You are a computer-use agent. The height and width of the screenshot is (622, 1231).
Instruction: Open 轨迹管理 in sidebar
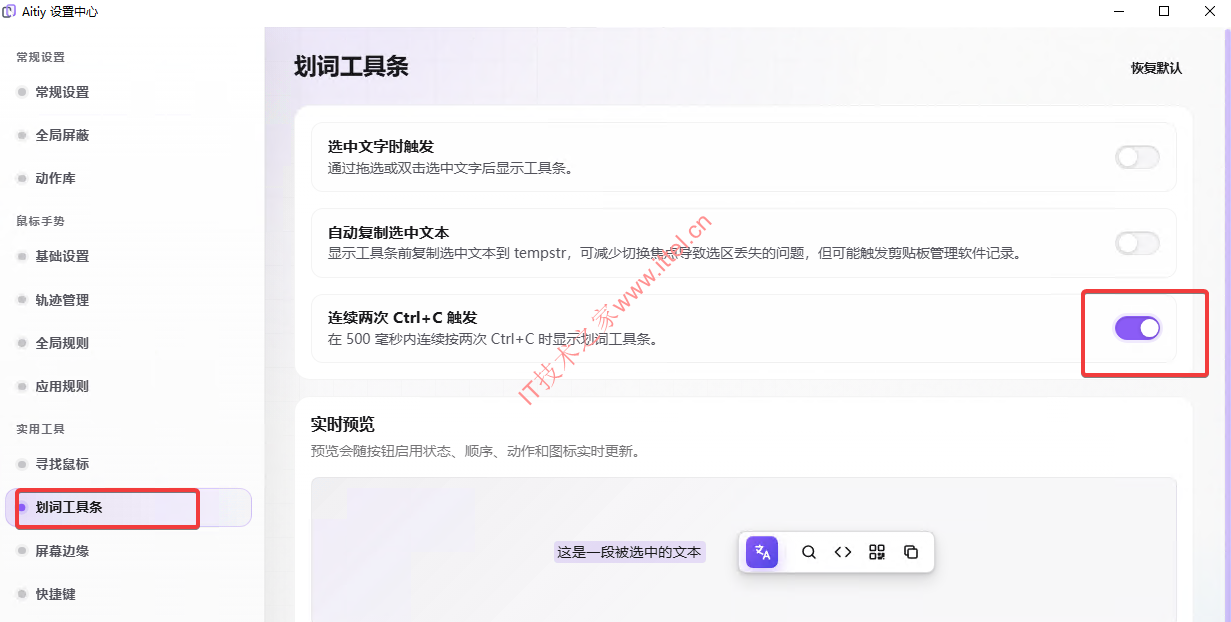tap(128, 300)
